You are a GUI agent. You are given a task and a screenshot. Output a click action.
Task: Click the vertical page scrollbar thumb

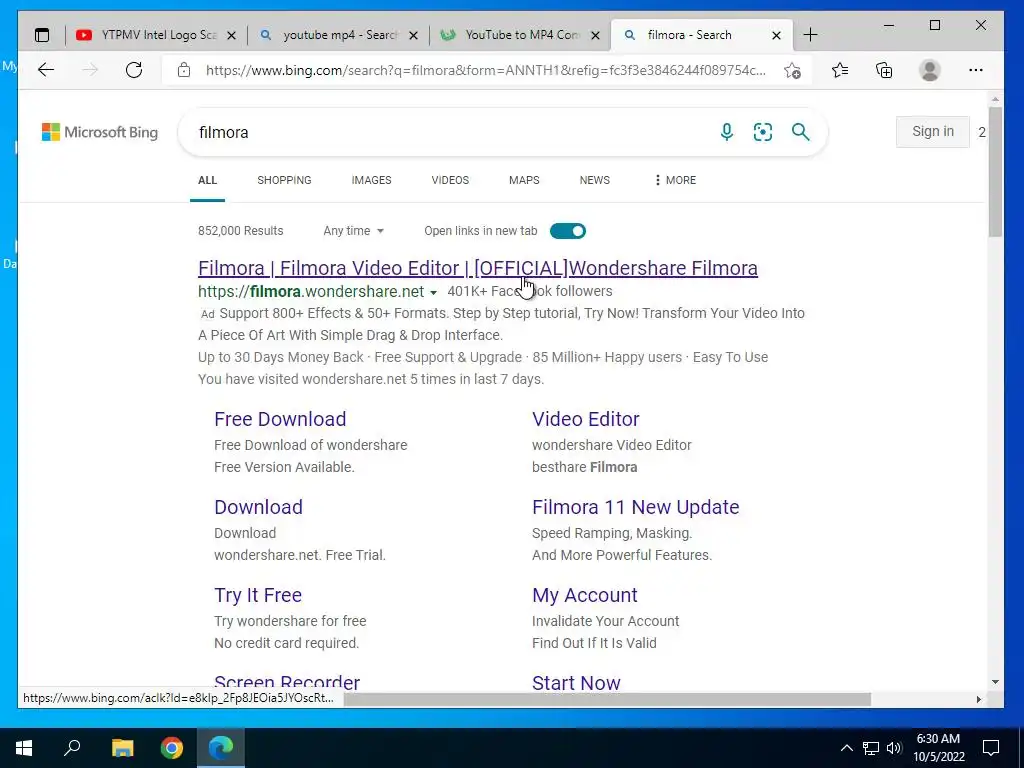click(995, 171)
